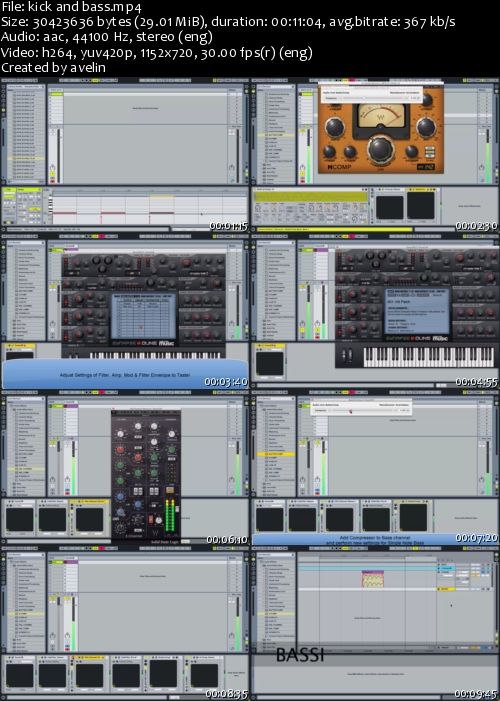The height and width of the screenshot is (701, 500).
Task: Click waveform clip in 00:09:45 arrangement view
Action: coord(373,579)
